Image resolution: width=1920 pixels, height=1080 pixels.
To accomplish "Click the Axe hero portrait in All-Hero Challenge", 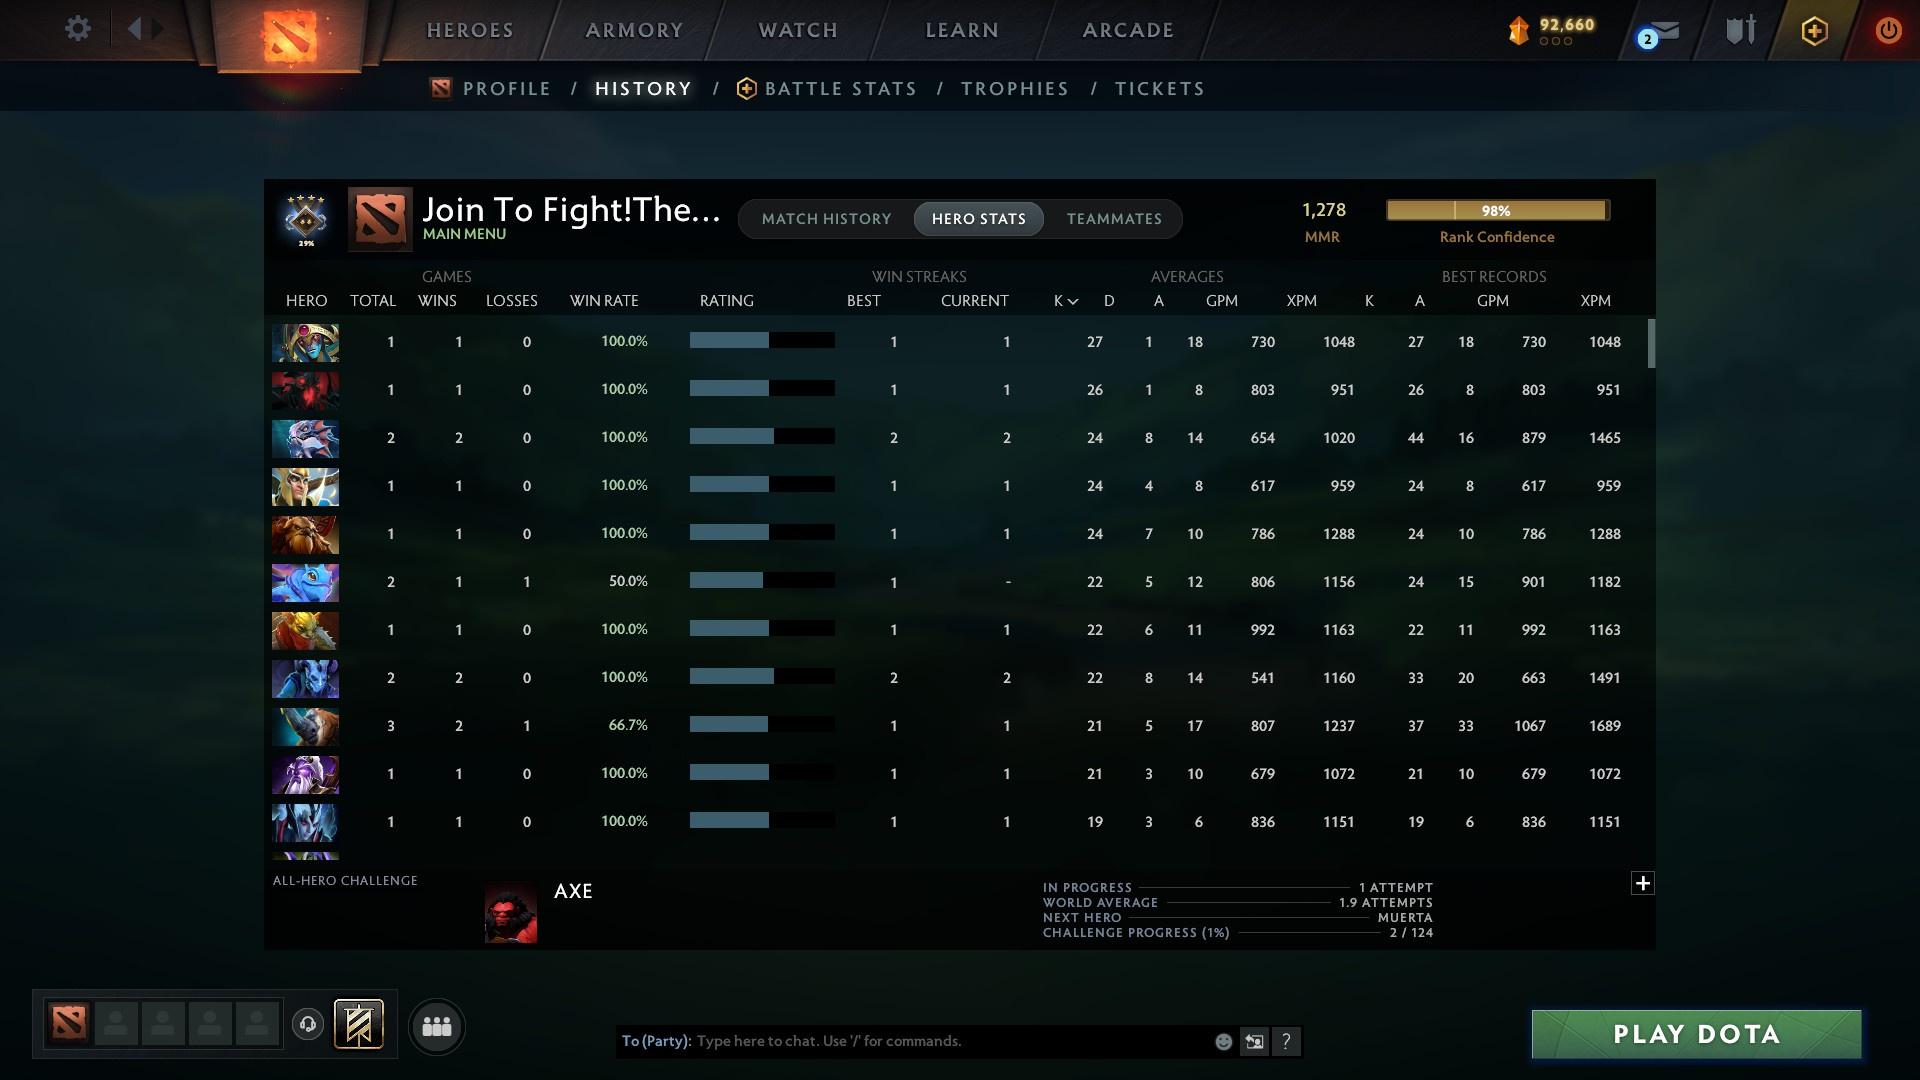I will 511,912.
